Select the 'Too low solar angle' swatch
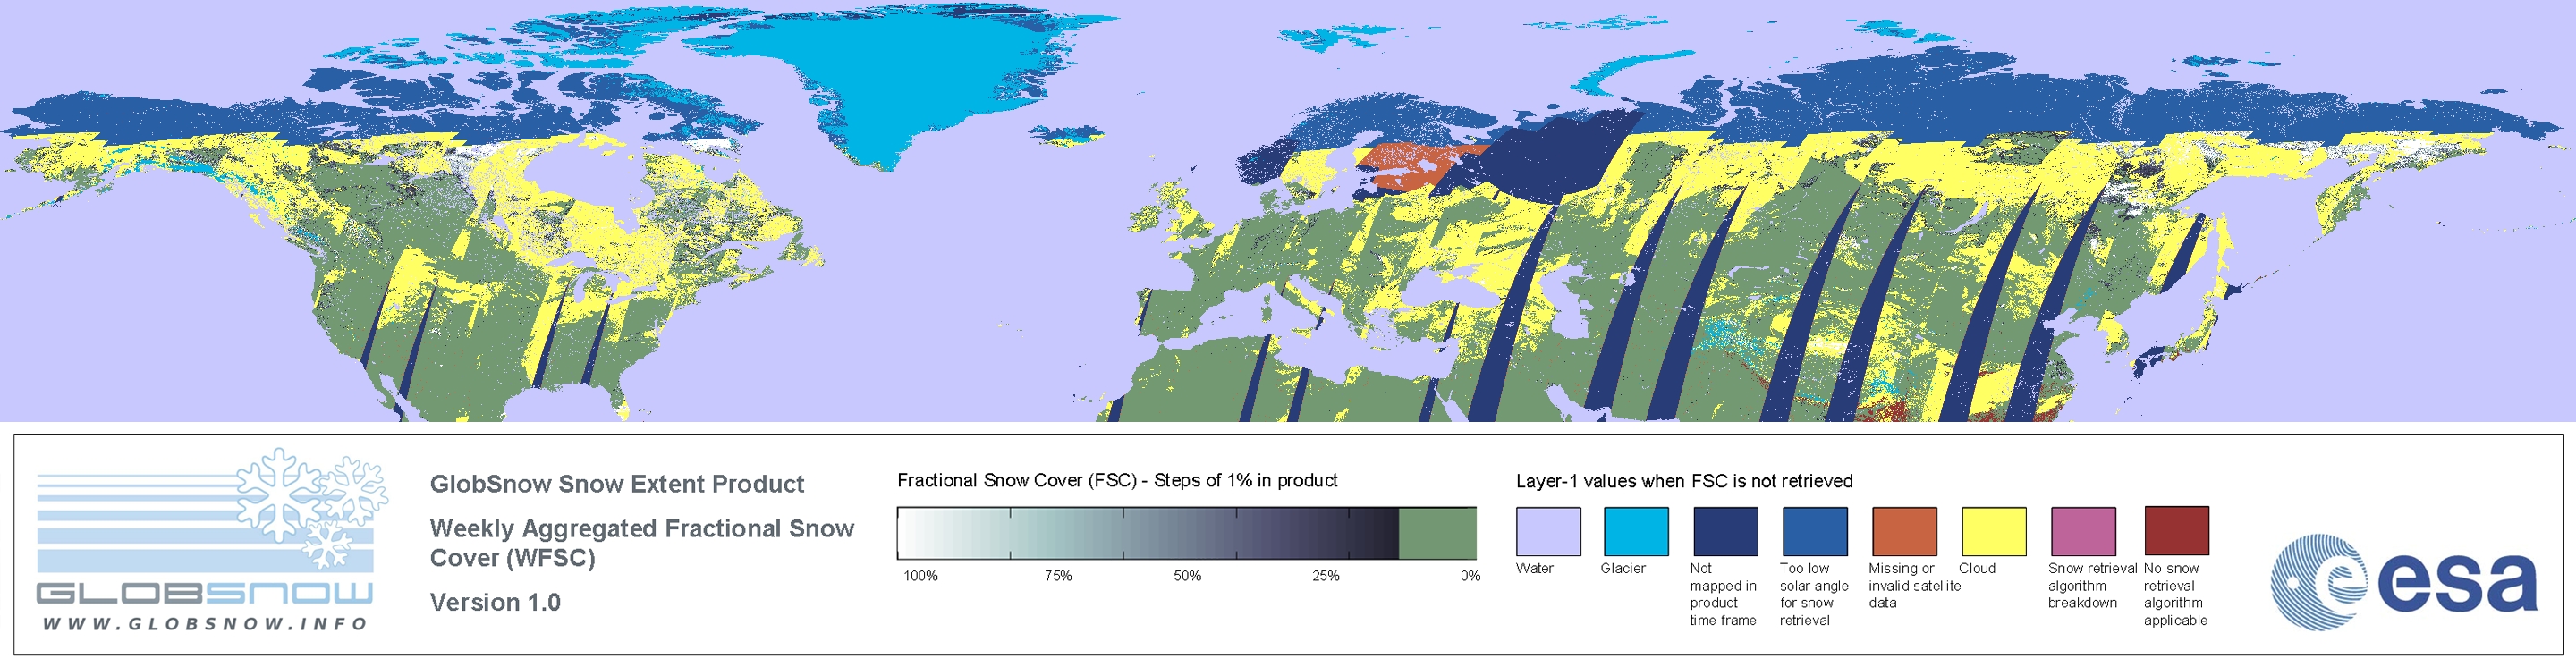This screenshot has height=667, width=2576. point(1814,531)
